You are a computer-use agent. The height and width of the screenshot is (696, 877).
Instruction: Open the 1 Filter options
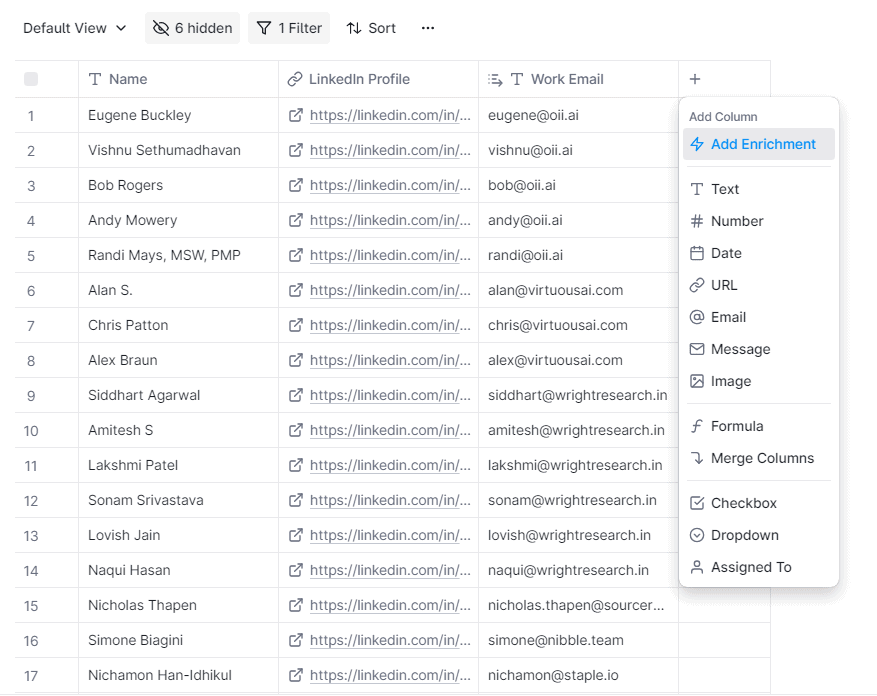tap(289, 28)
